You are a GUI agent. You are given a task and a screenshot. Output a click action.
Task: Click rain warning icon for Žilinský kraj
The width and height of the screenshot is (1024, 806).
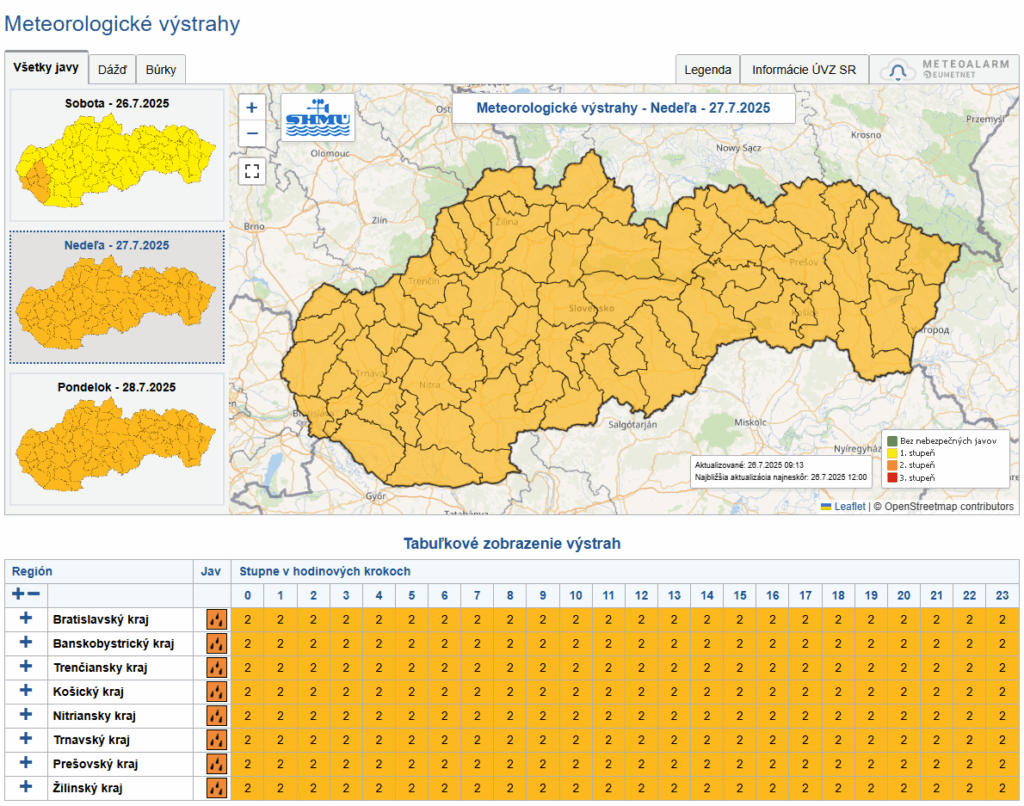tap(216, 788)
